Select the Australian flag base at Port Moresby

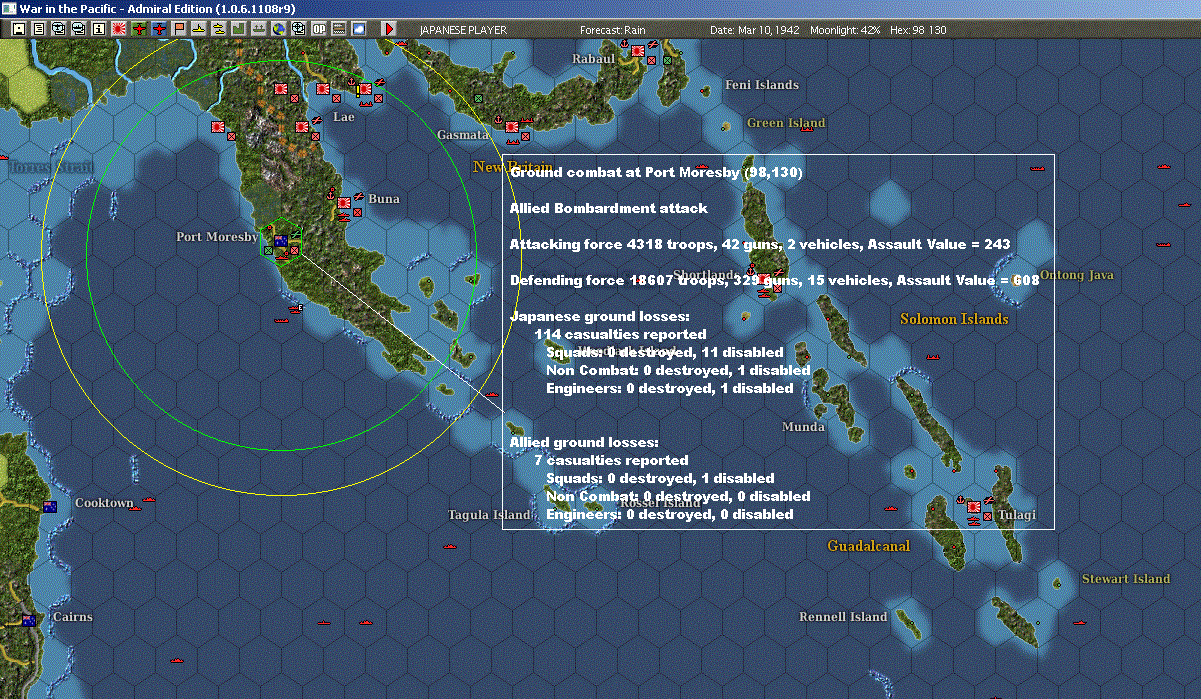(281, 240)
